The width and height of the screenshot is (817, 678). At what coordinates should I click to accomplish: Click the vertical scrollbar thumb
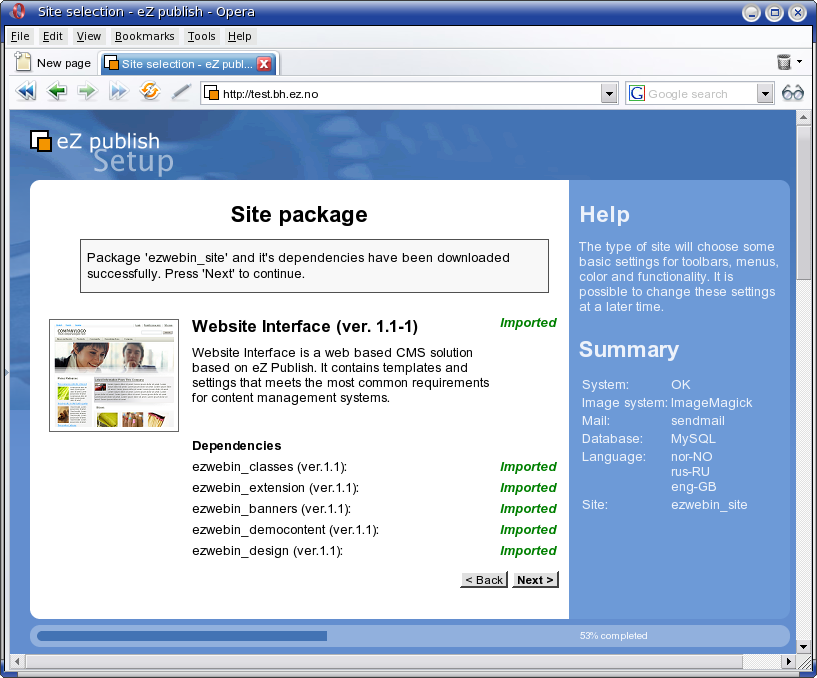(x=803, y=202)
